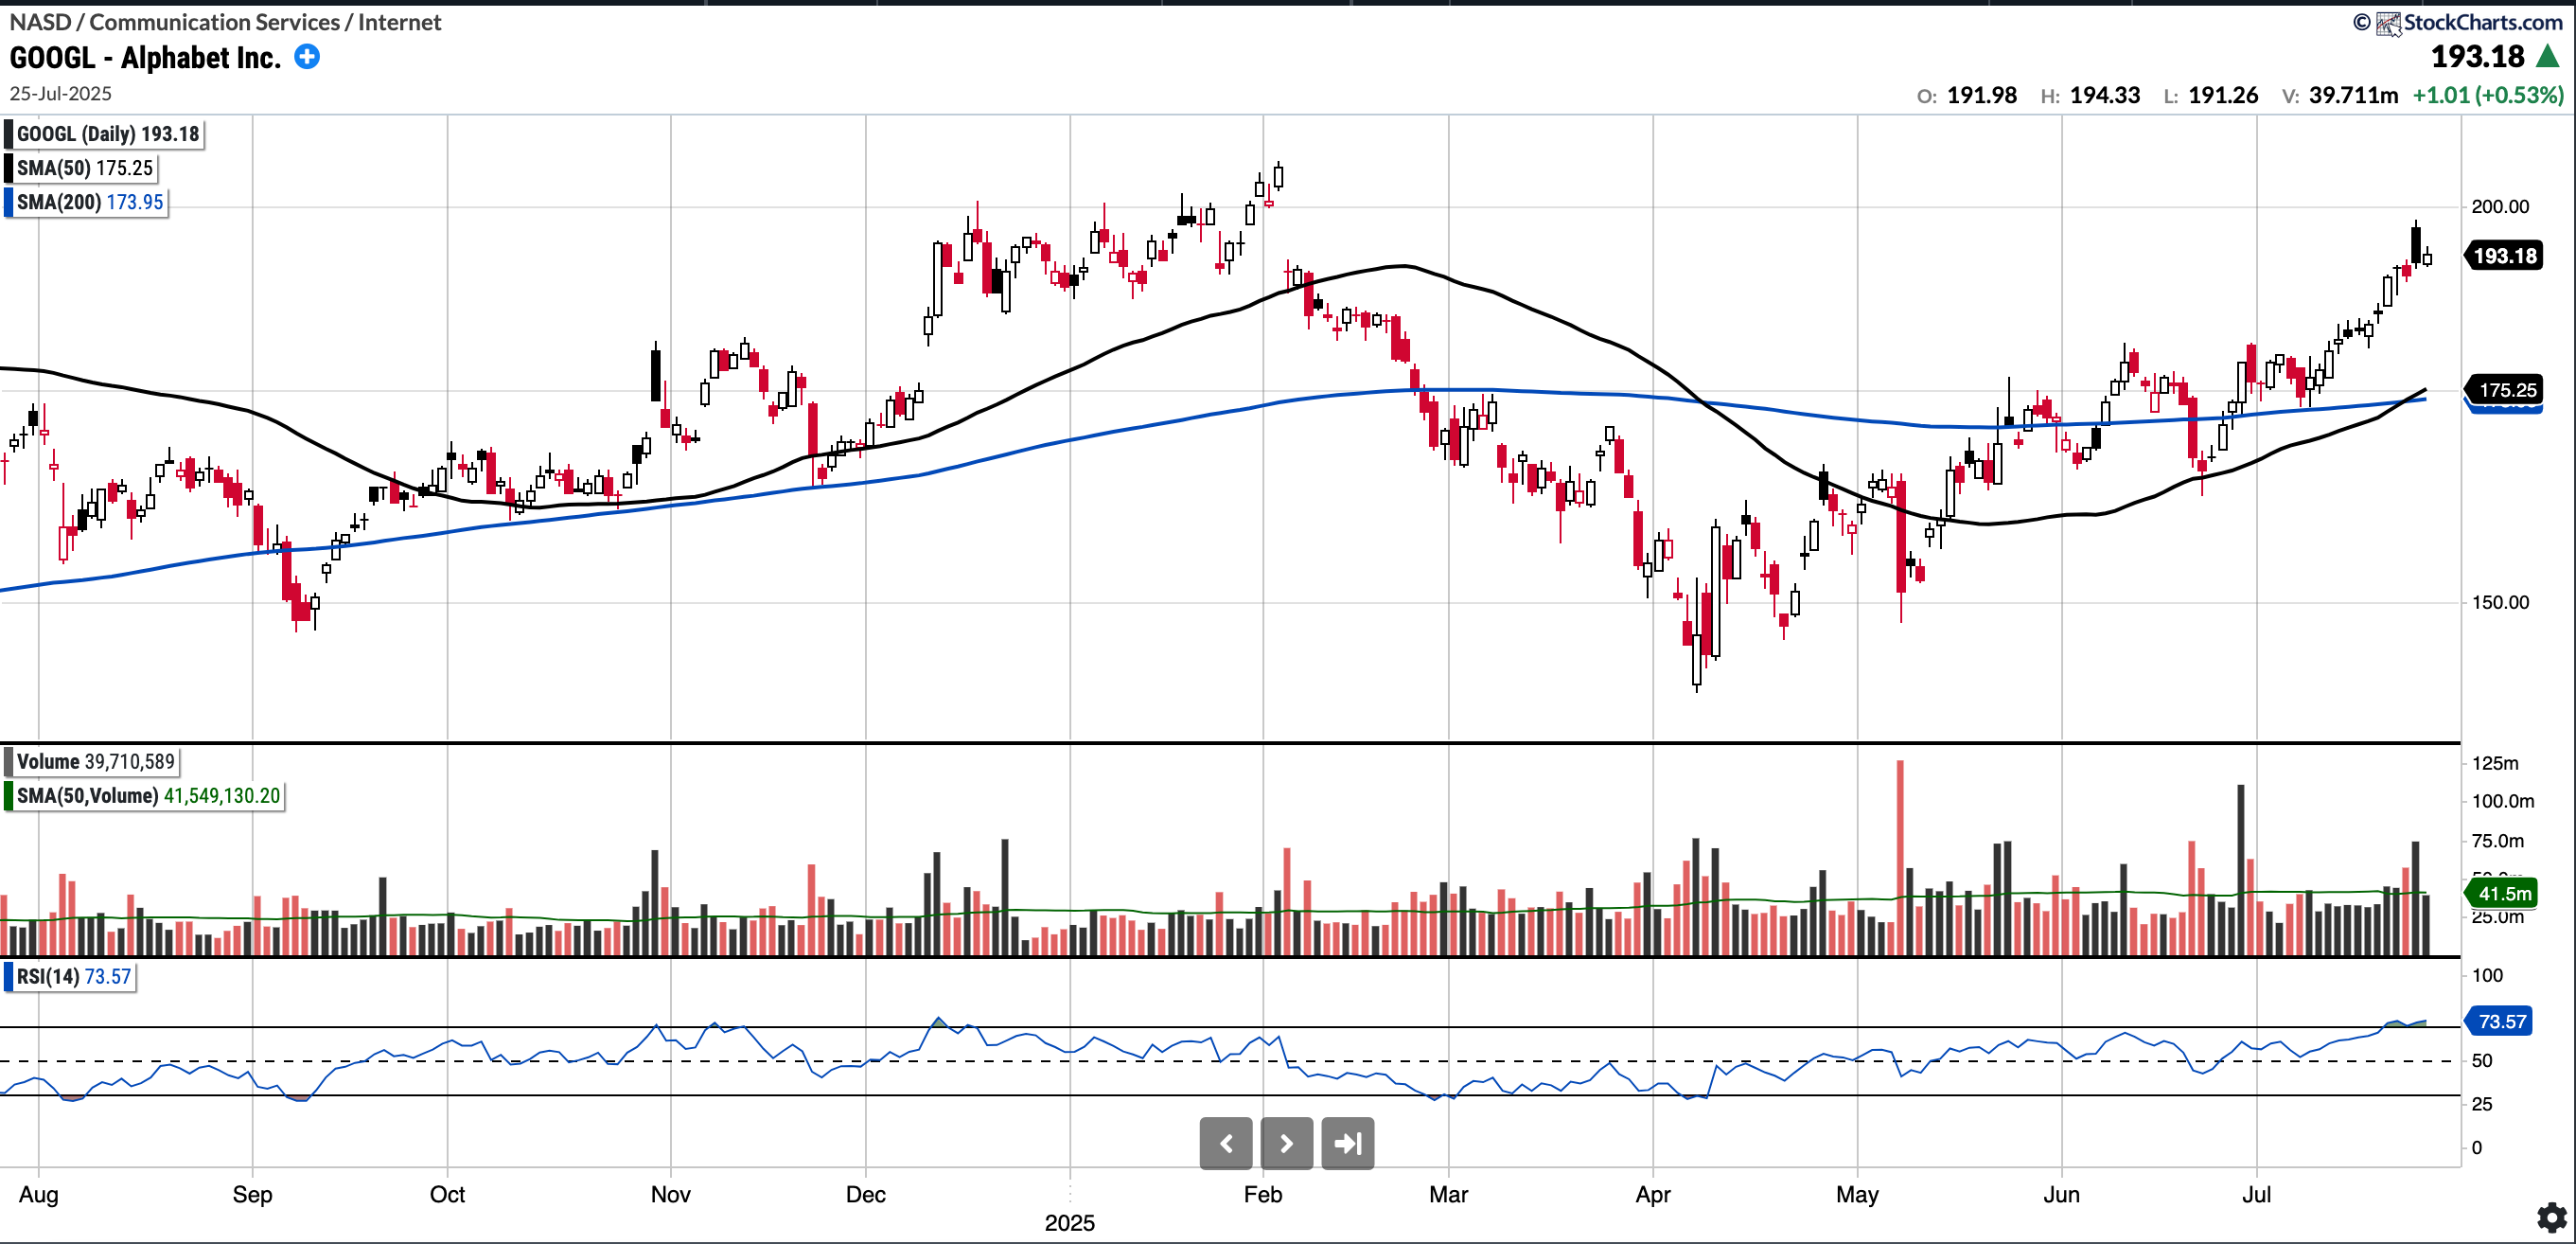The height and width of the screenshot is (1244, 2576).
Task: Click the Feb label on time axis
Action: pyautogui.click(x=1262, y=1194)
